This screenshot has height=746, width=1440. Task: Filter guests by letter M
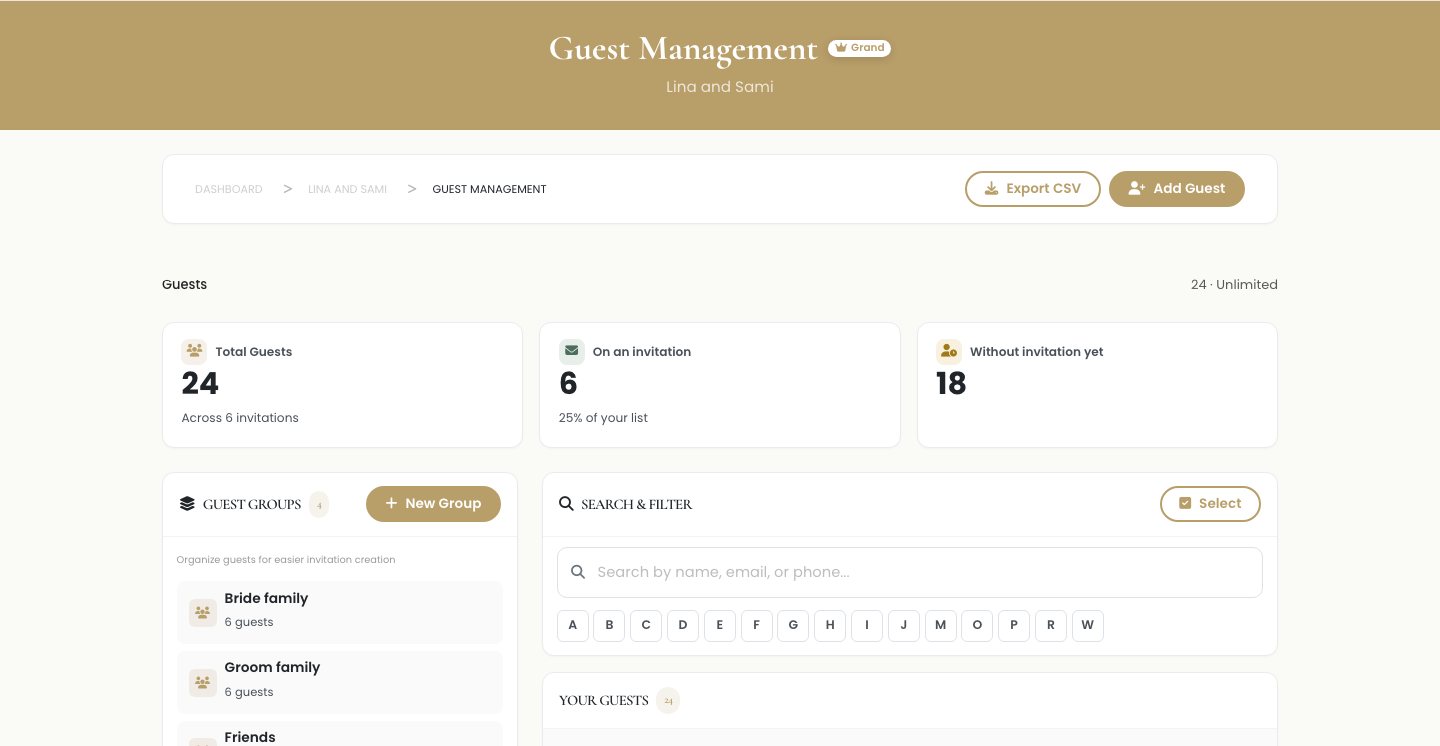pyautogui.click(x=940, y=625)
